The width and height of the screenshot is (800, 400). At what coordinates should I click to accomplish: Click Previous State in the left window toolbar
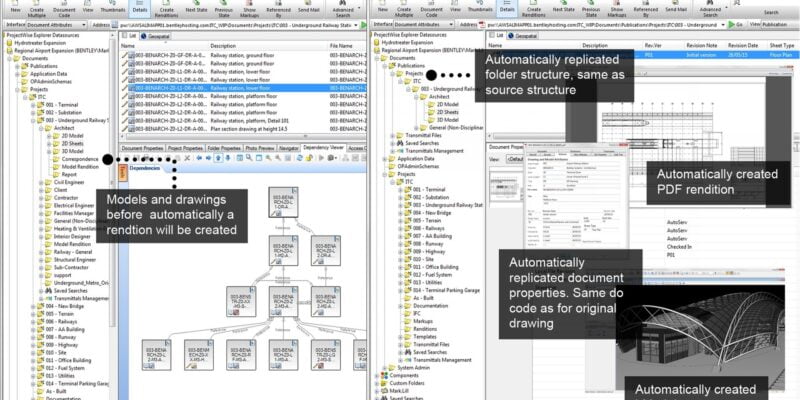coord(223,9)
